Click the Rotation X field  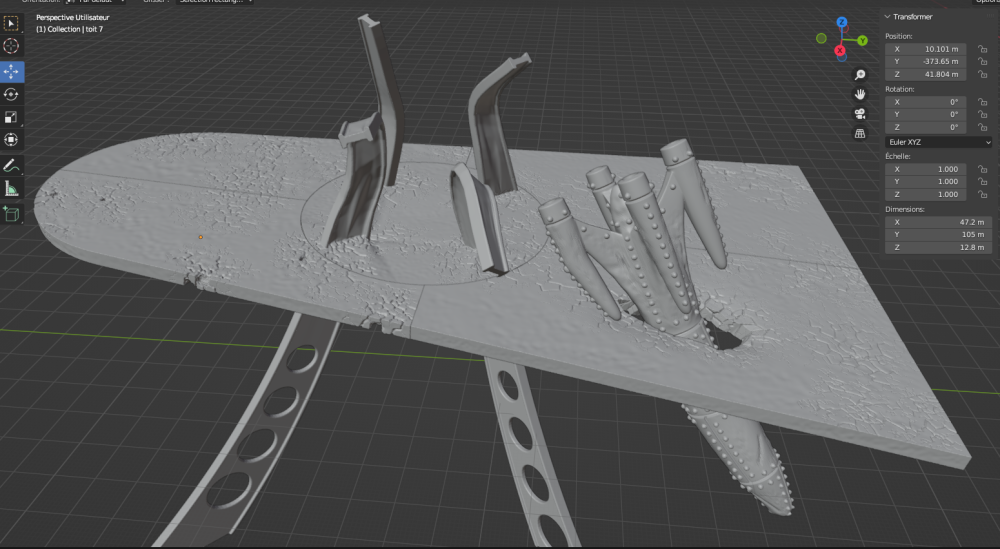click(925, 102)
